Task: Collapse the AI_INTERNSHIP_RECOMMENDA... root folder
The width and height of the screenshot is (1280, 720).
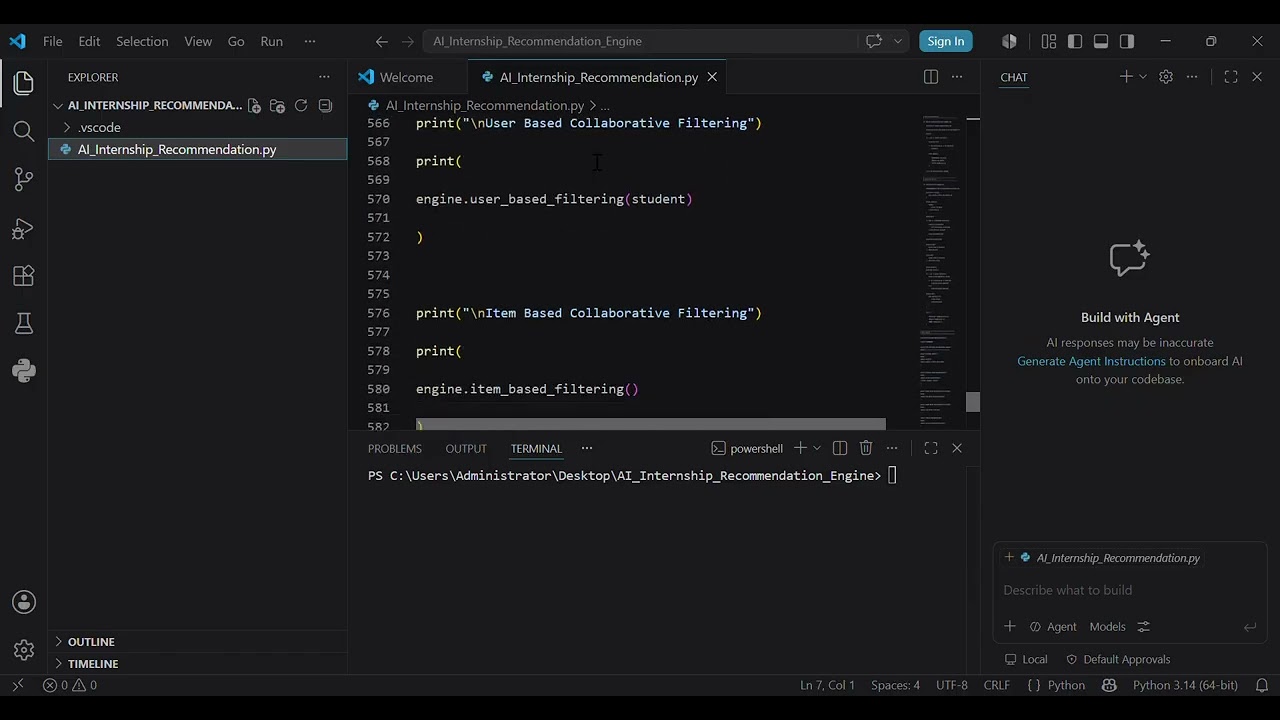Action: [x=155, y=105]
